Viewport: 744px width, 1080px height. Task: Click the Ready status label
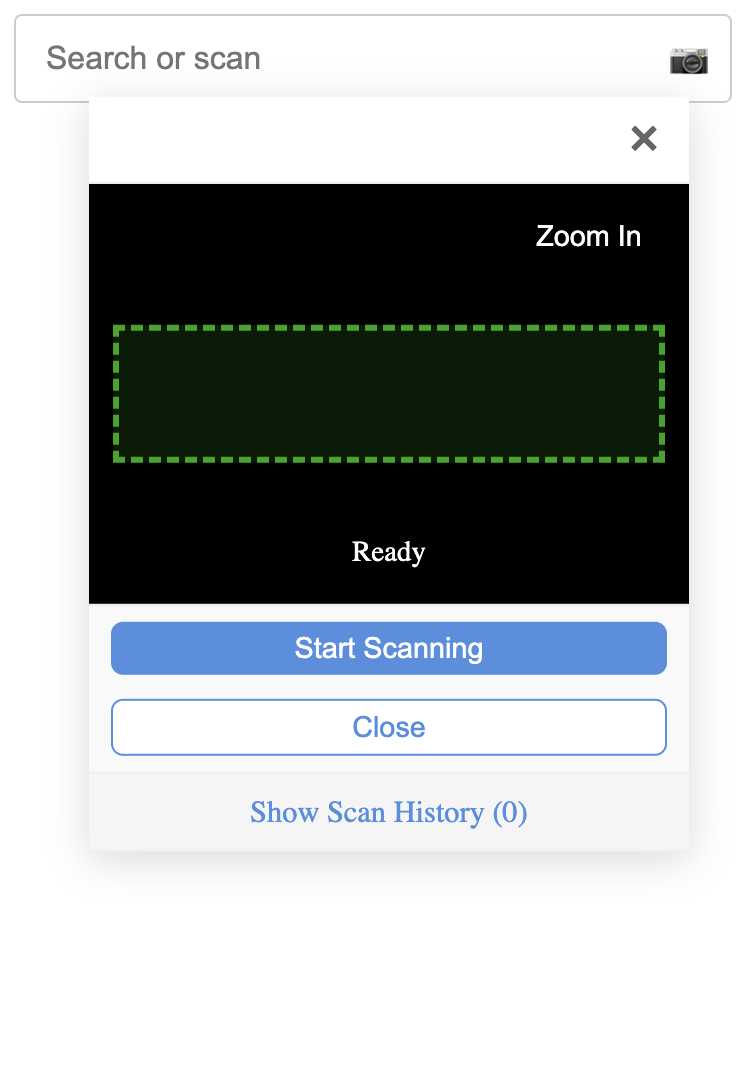[388, 551]
